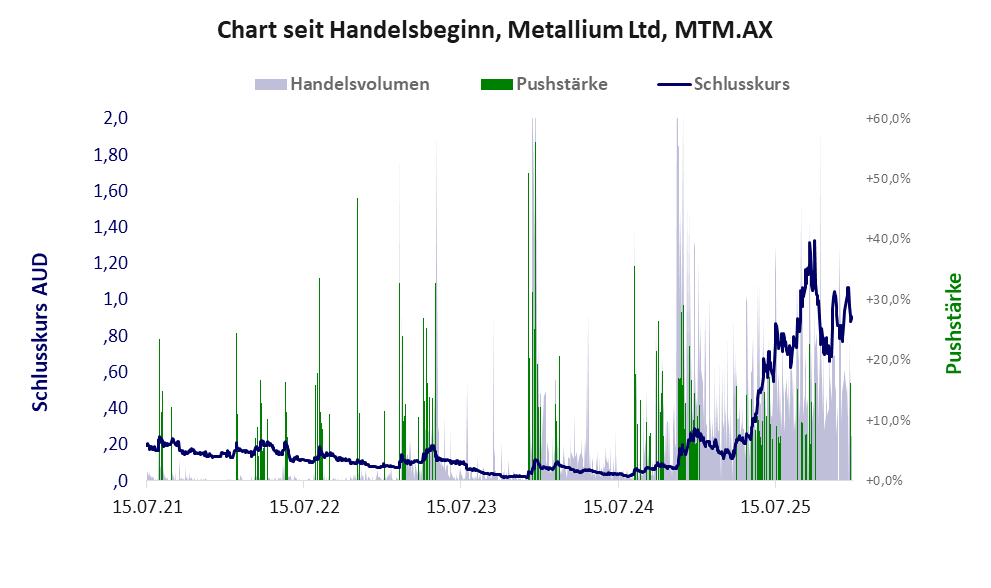Click the chart title mentioning Metallium Ltd
Viewport: 991px width, 588px height.
click(x=495, y=30)
